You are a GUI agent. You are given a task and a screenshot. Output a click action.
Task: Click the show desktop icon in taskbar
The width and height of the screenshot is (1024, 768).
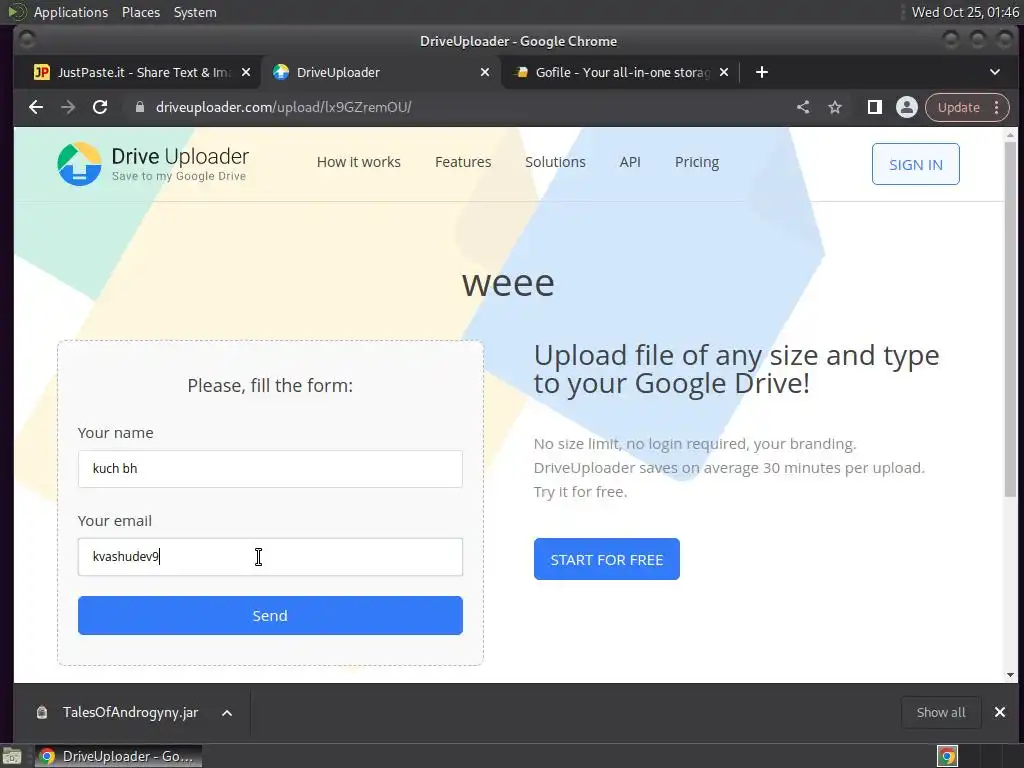(x=12, y=756)
